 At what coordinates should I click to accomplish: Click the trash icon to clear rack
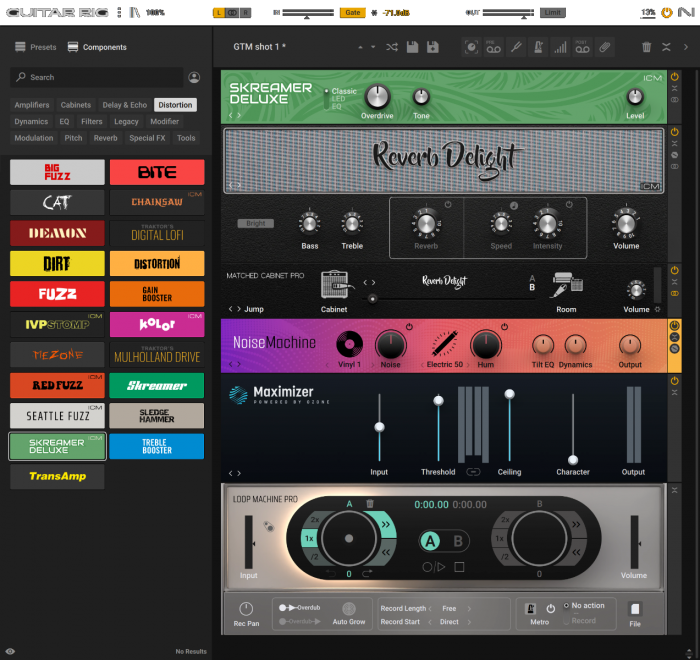coord(646,47)
